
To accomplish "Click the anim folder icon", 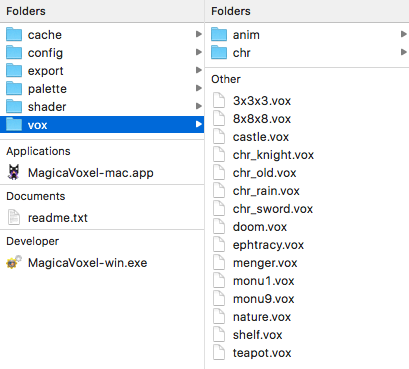I will 219,34.
